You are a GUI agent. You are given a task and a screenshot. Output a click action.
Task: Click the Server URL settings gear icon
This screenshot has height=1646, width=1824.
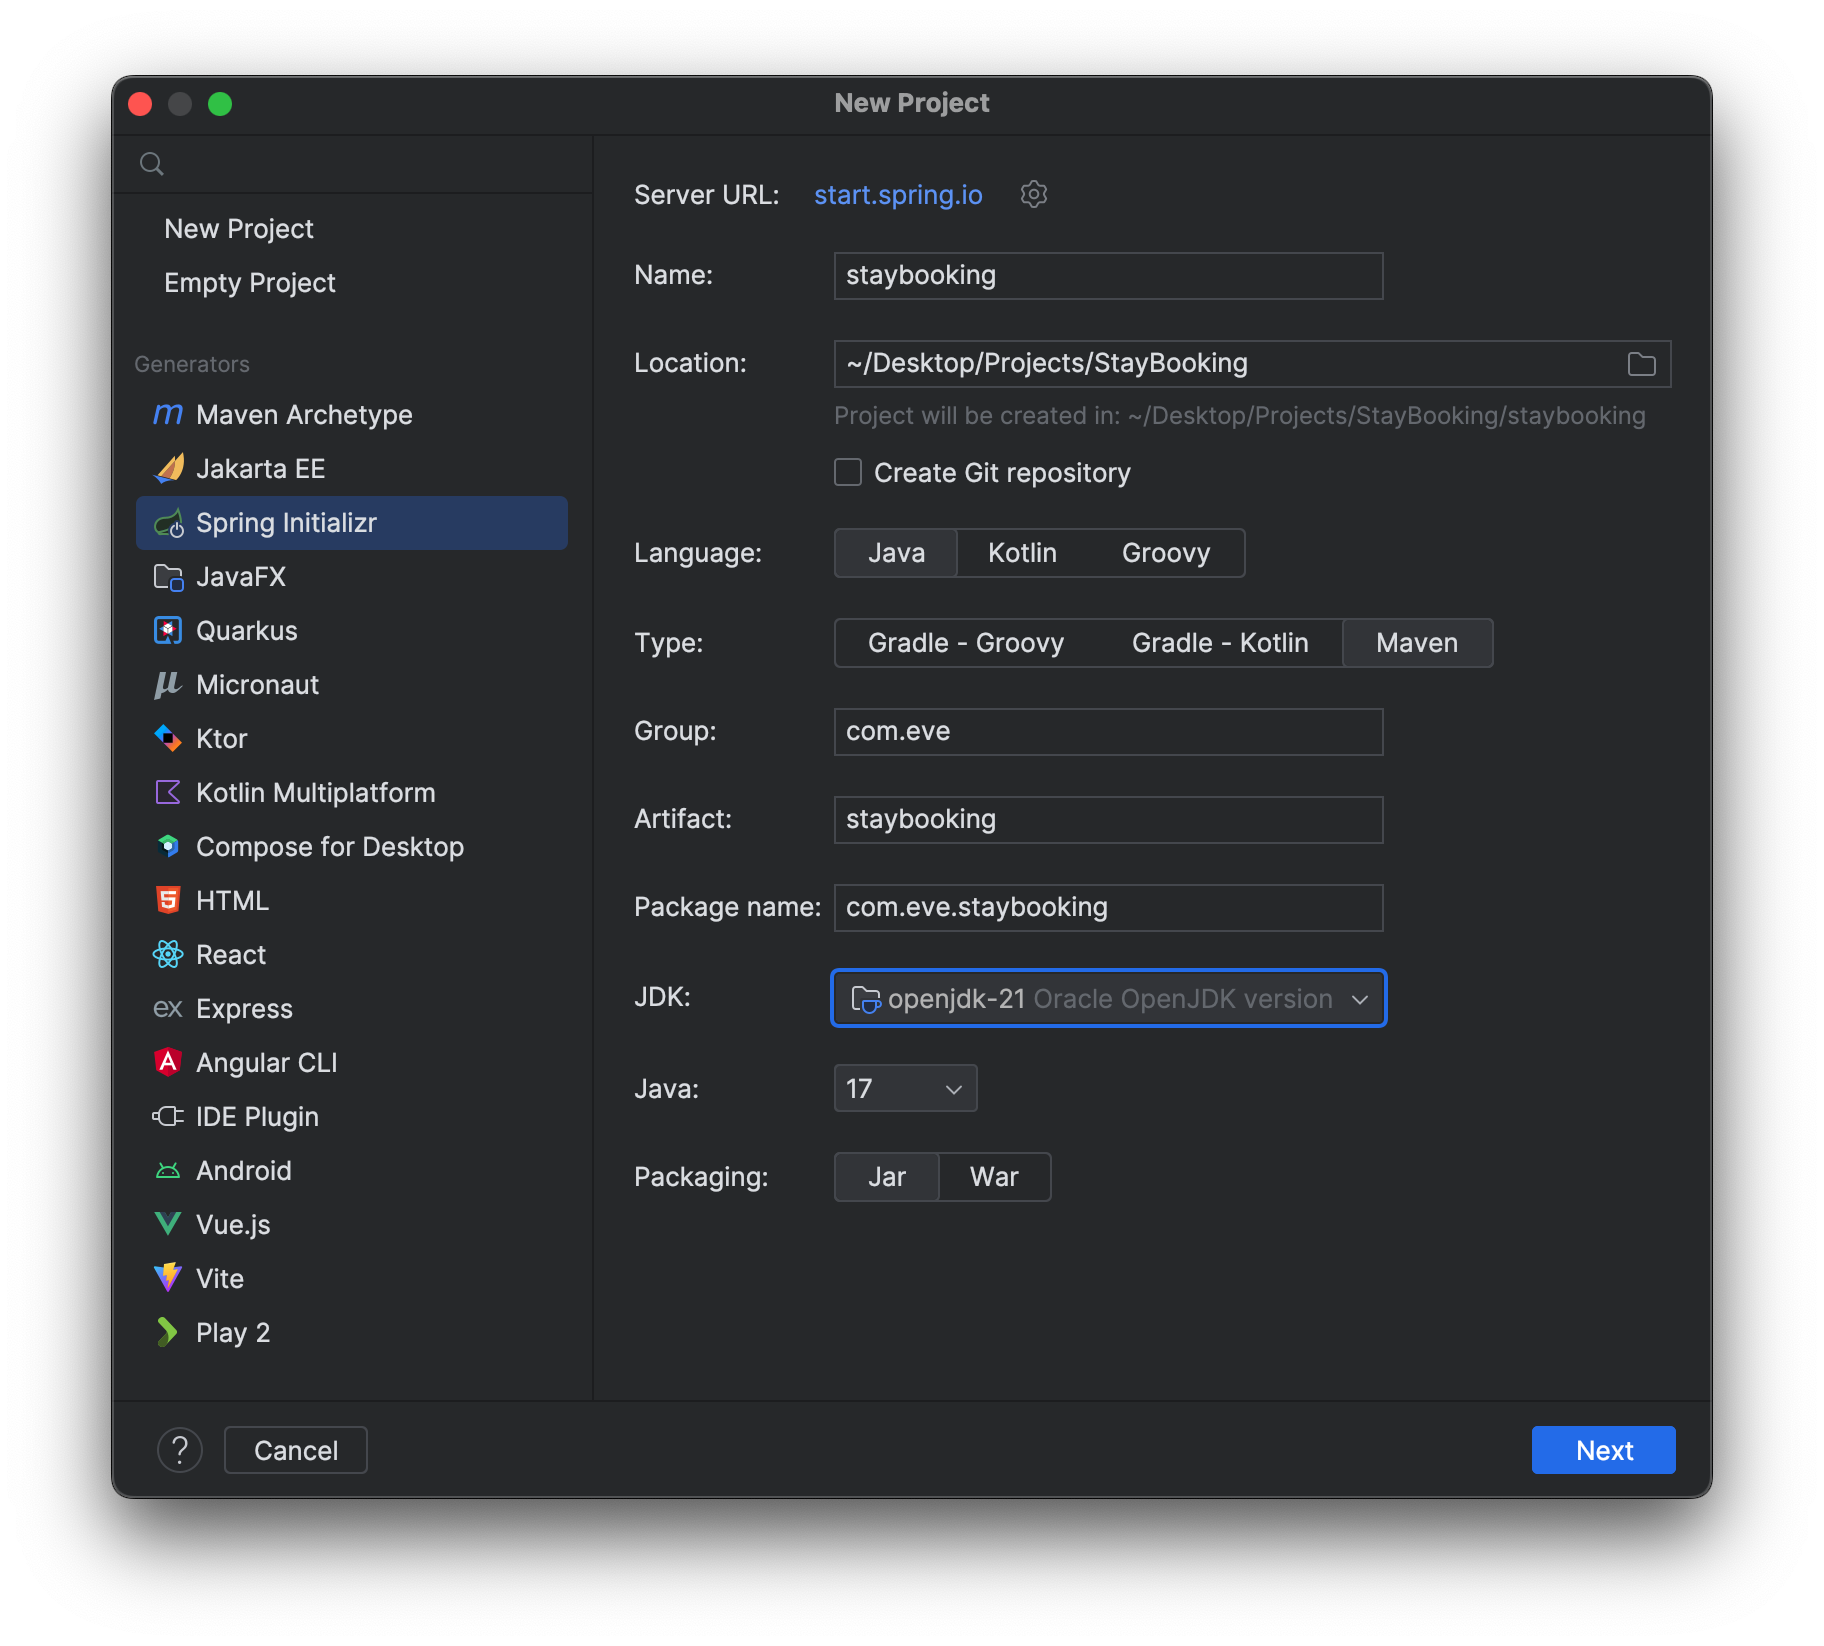[1033, 194]
